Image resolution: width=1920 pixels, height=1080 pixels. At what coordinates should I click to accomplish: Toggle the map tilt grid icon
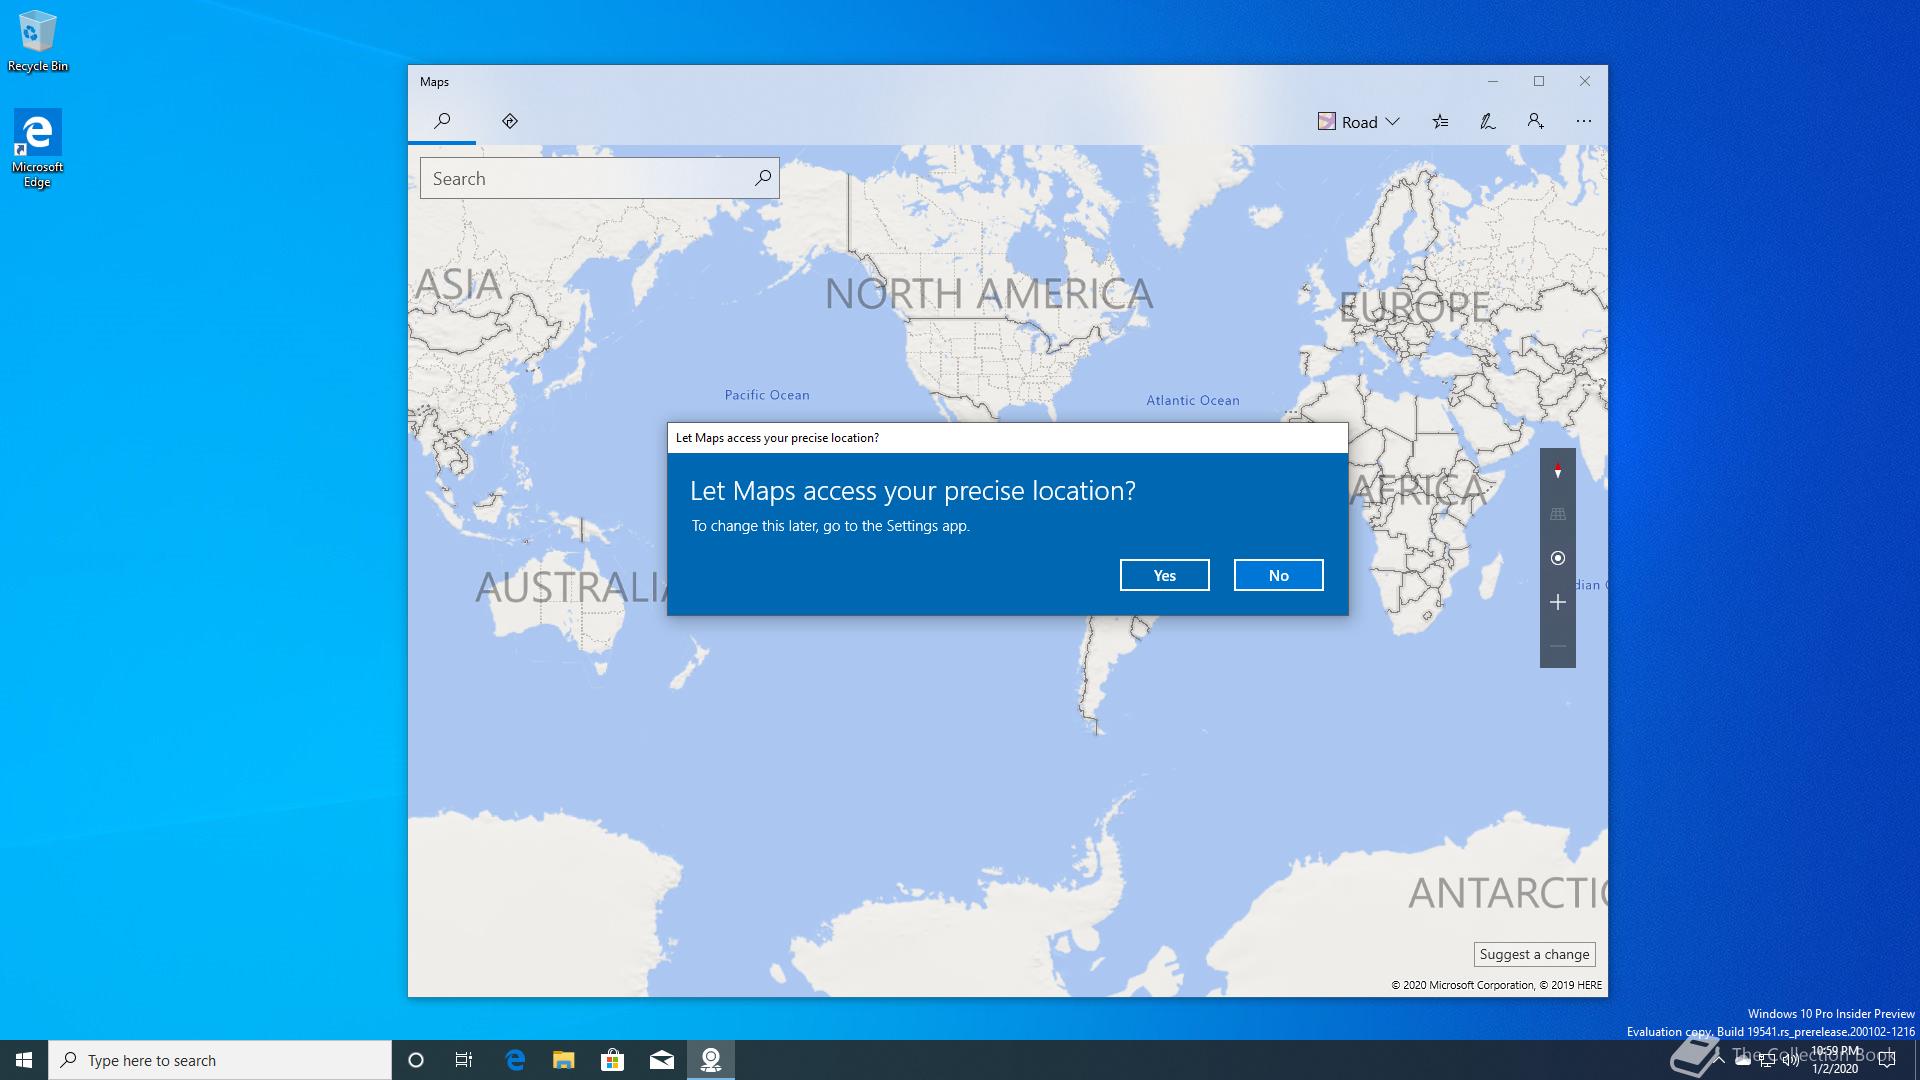[1558, 514]
